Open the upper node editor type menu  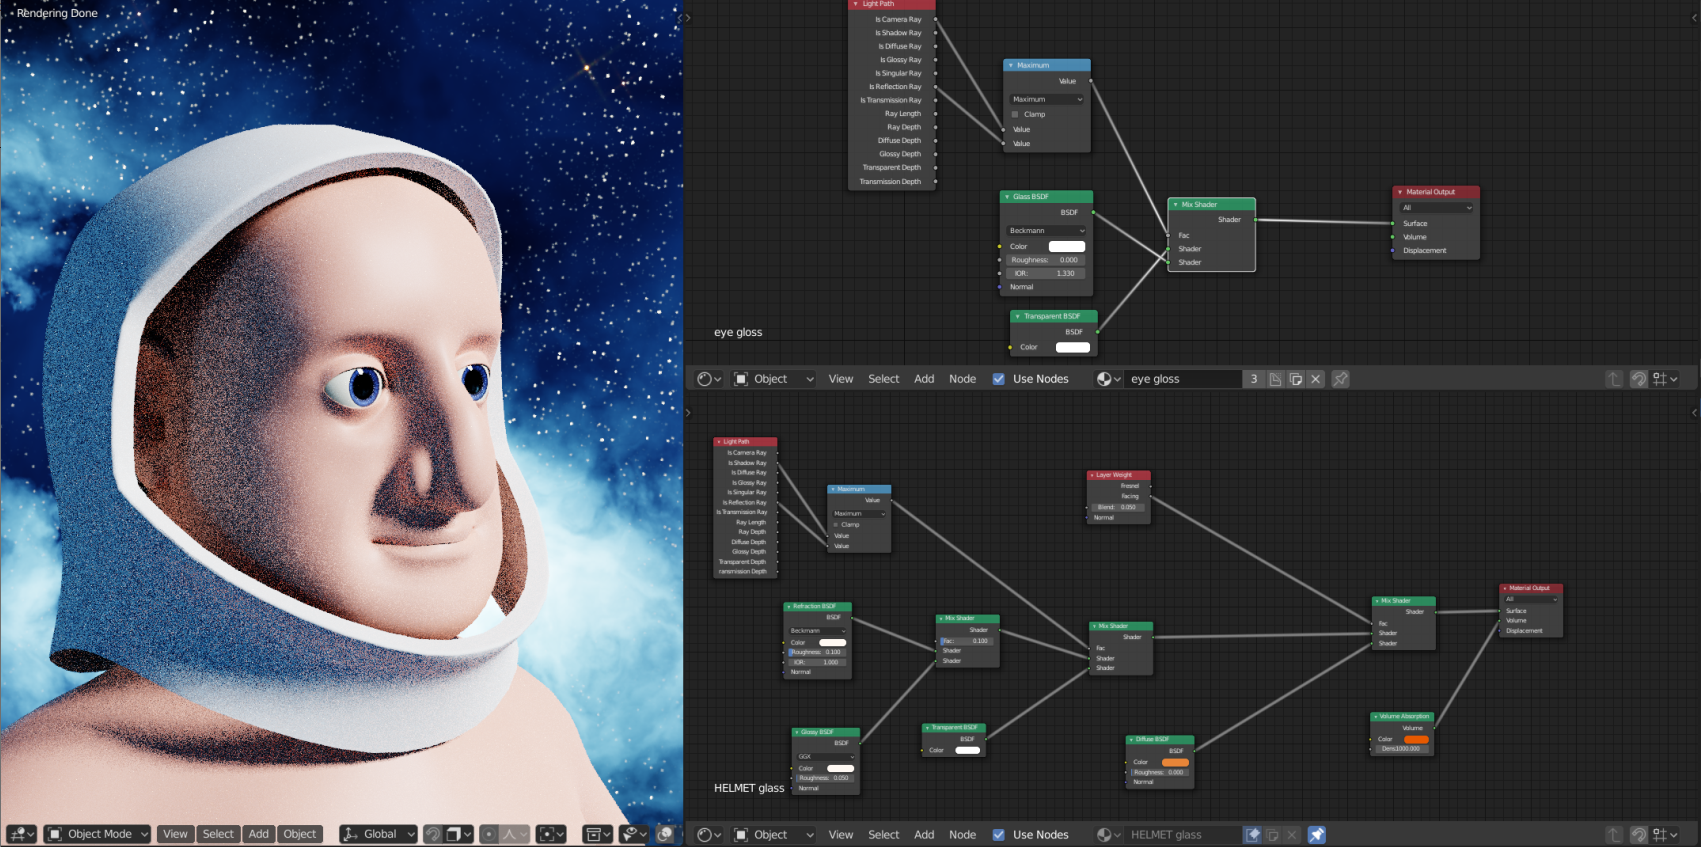(709, 379)
